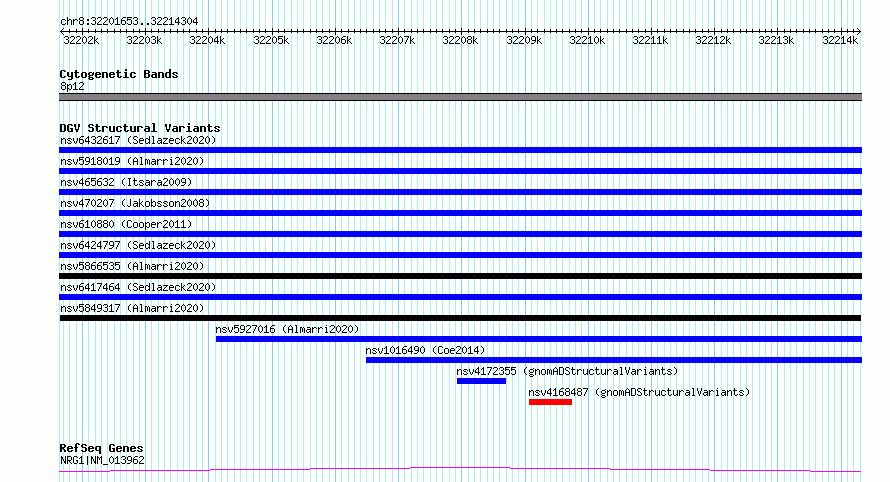Click the blue bar under nsv5927016
This screenshot has height=482, width=890.
point(539,339)
